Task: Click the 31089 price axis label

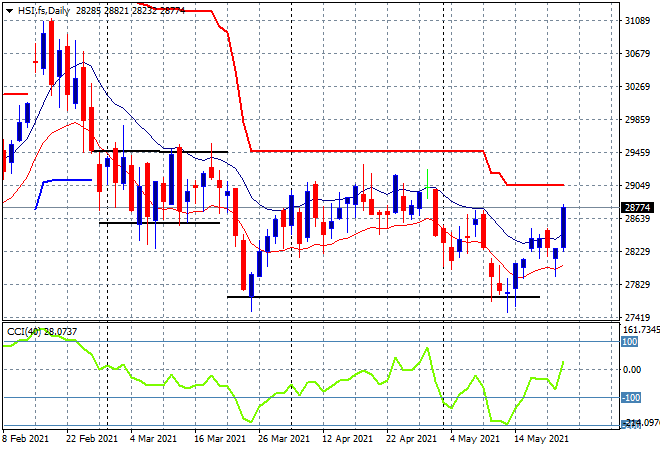Action: (x=637, y=21)
